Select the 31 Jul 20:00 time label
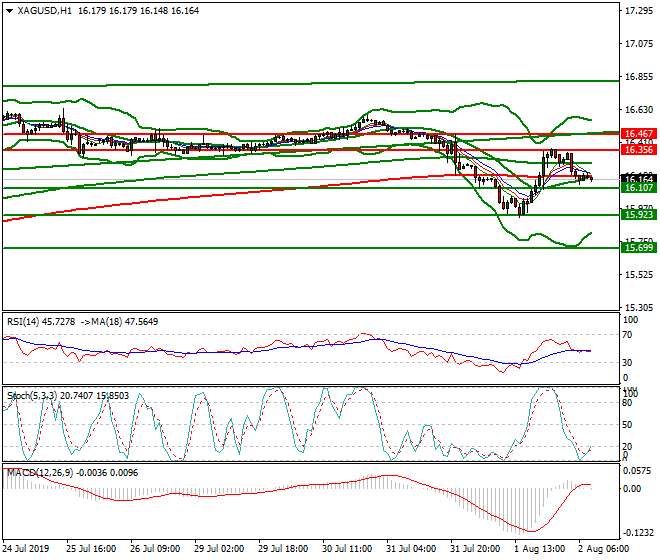The height and width of the screenshot is (560, 660). coord(475,549)
